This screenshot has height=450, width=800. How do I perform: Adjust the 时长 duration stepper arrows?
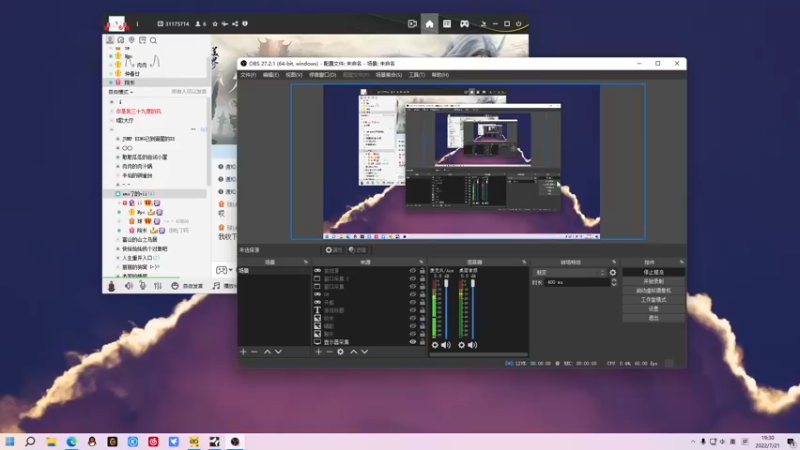click(614, 282)
